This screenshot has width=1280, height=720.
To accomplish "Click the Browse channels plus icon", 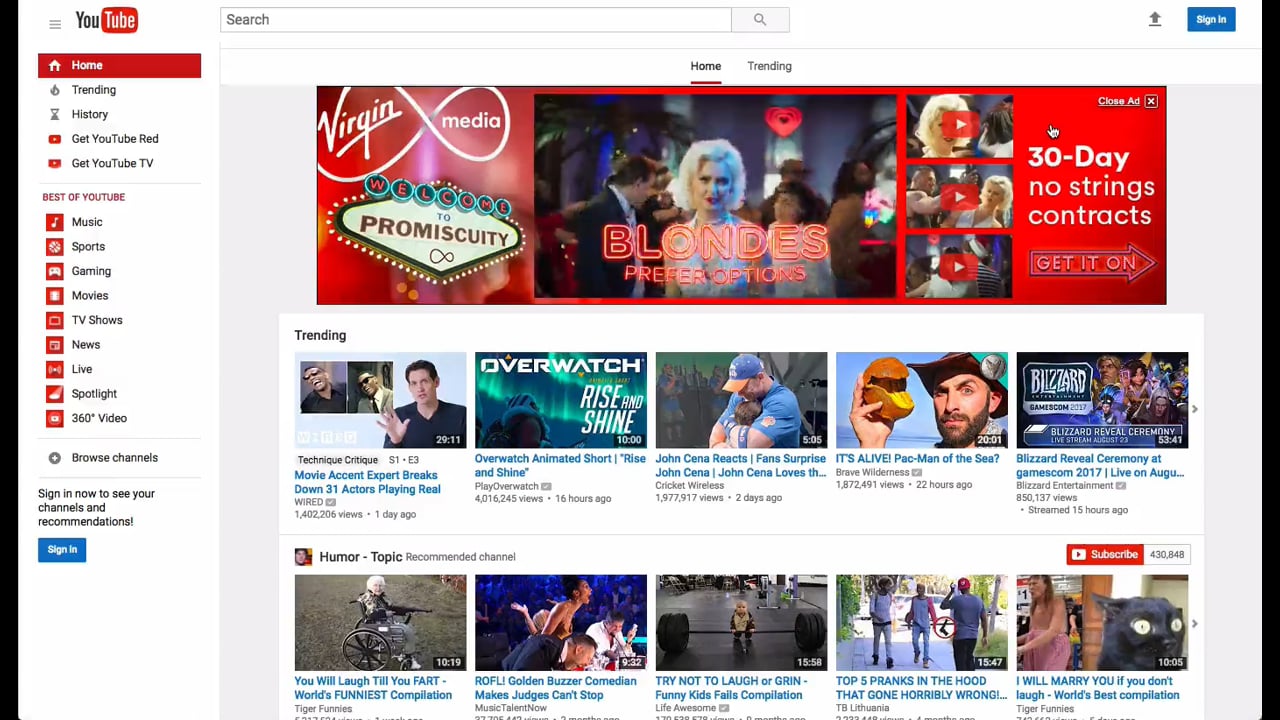I will (55, 458).
